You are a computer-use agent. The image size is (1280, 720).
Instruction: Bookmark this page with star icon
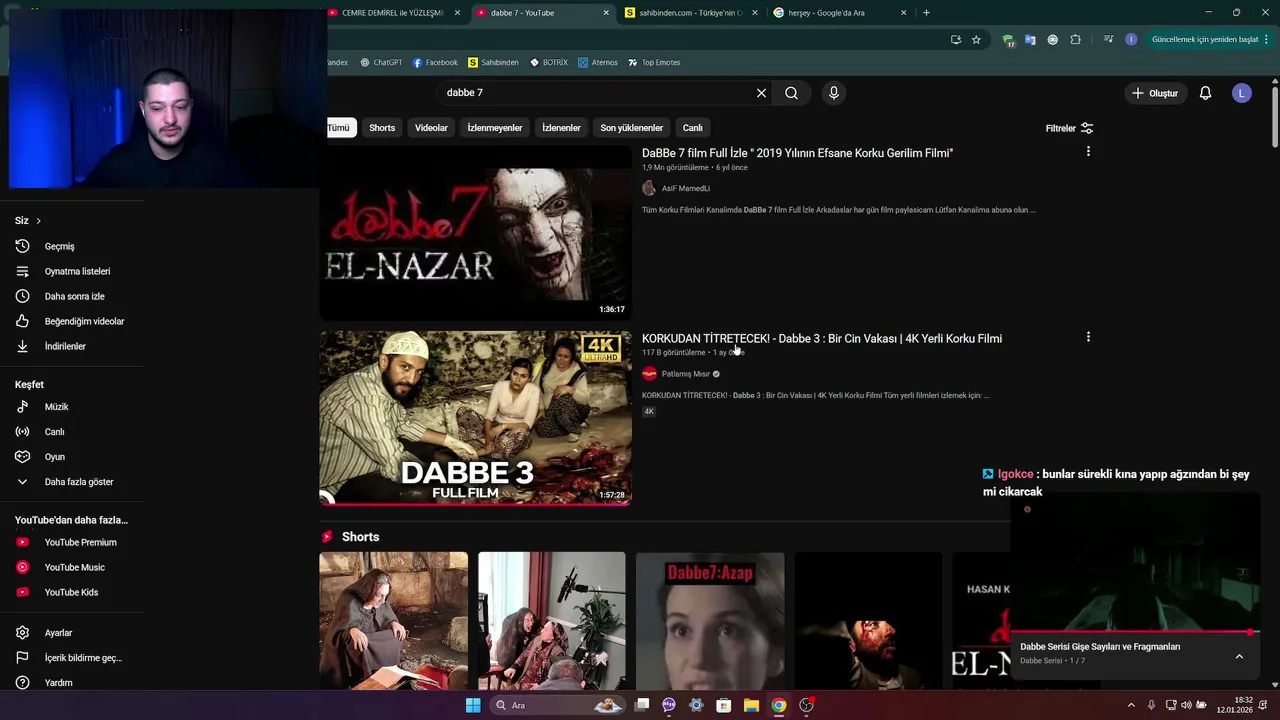(976, 40)
